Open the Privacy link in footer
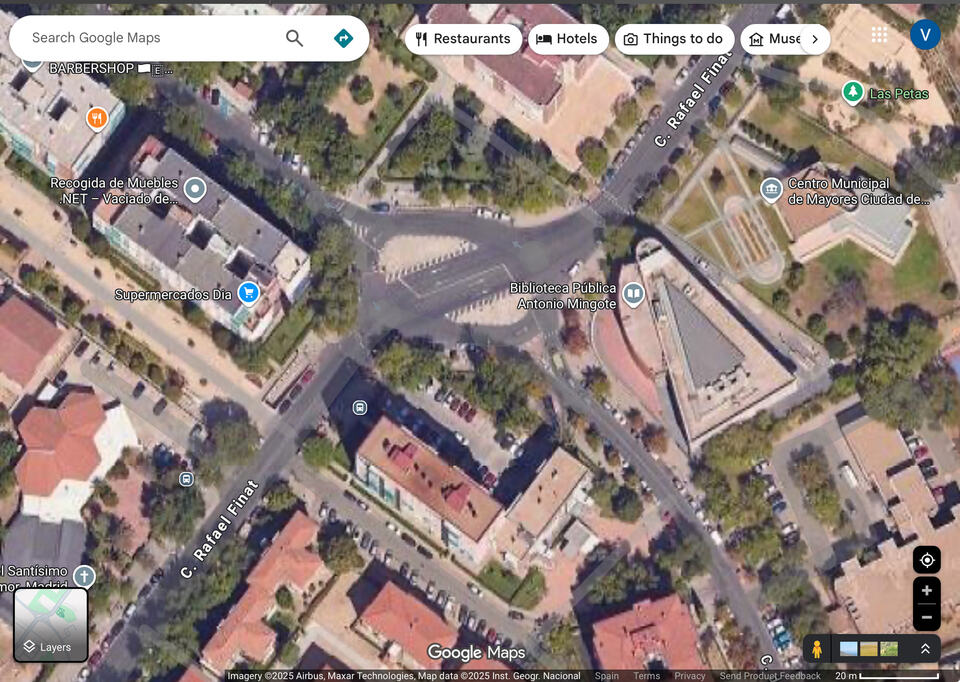960x682 pixels. tap(689, 676)
